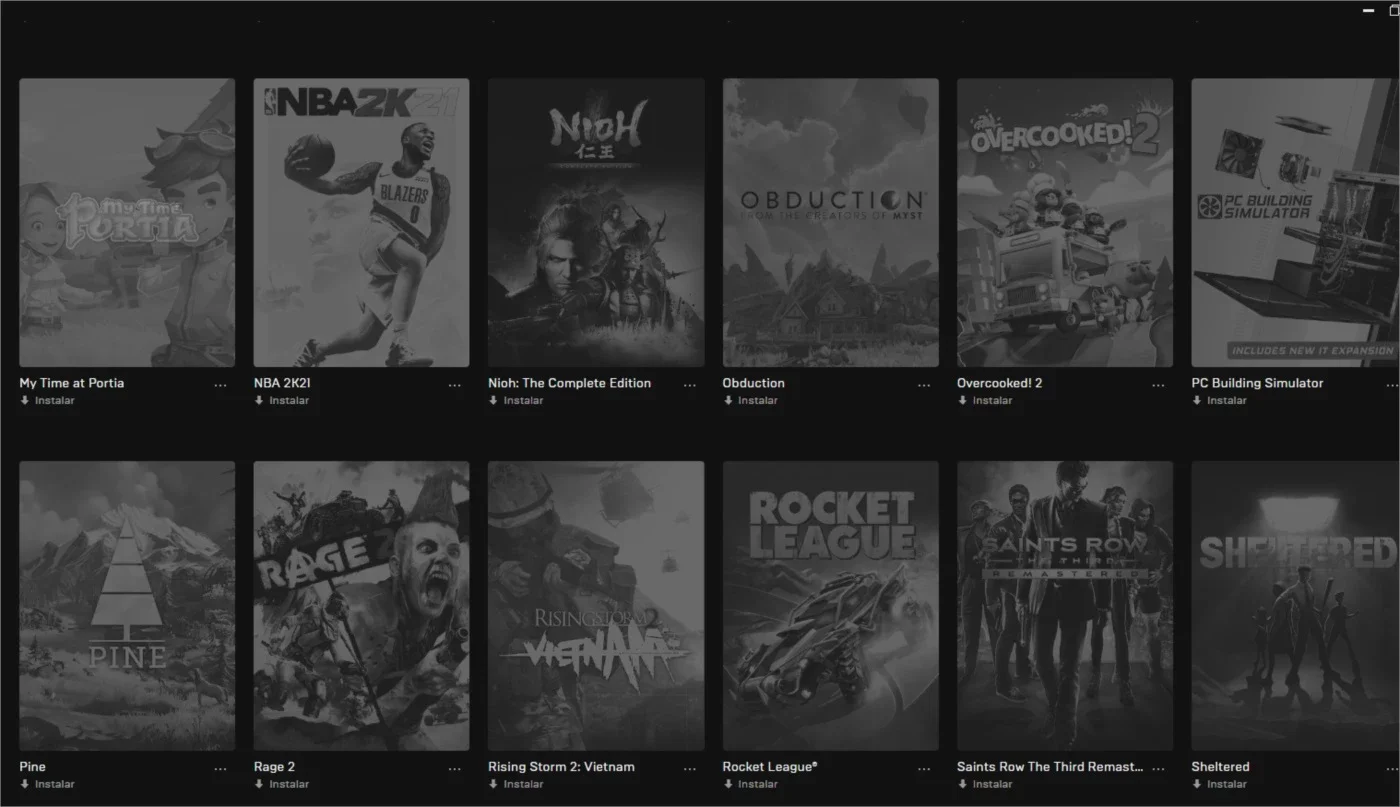Click the Nioh game cover image
The image size is (1400, 807).
[x=596, y=223]
